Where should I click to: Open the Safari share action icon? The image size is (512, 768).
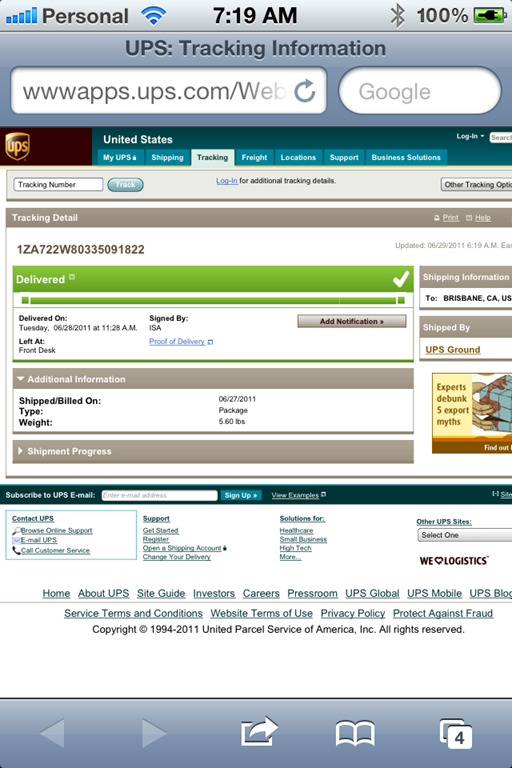coord(259,732)
